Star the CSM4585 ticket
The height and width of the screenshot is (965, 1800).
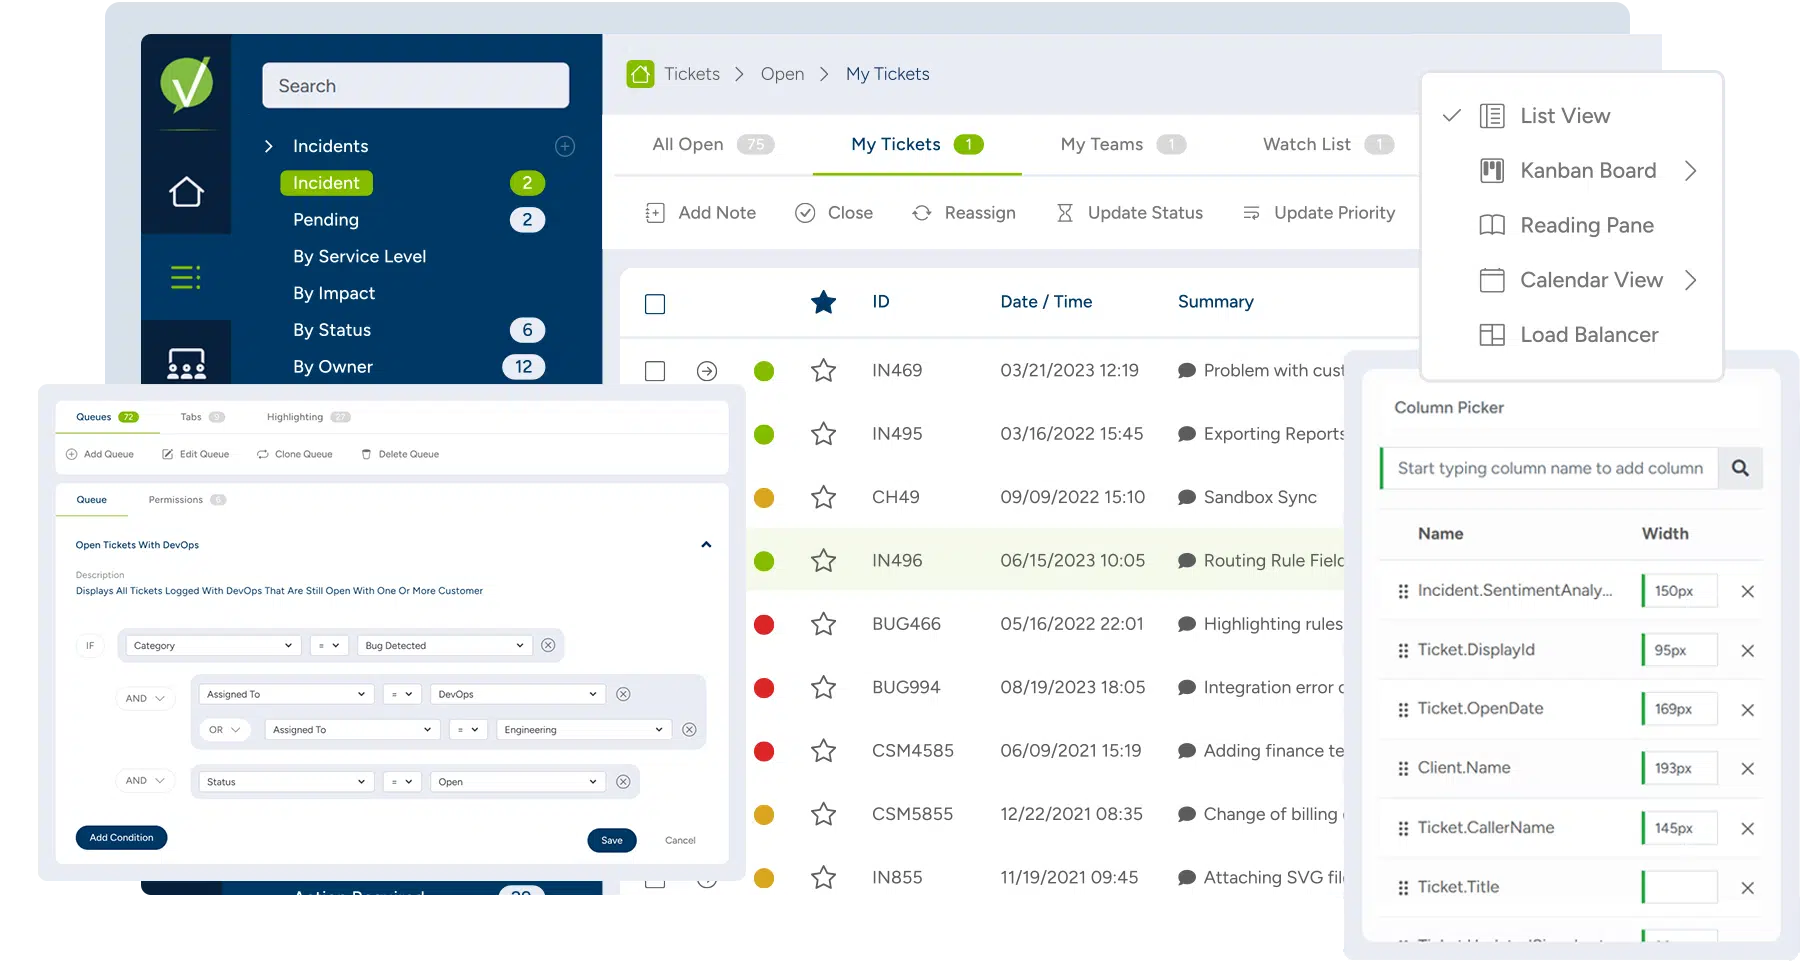(x=823, y=751)
